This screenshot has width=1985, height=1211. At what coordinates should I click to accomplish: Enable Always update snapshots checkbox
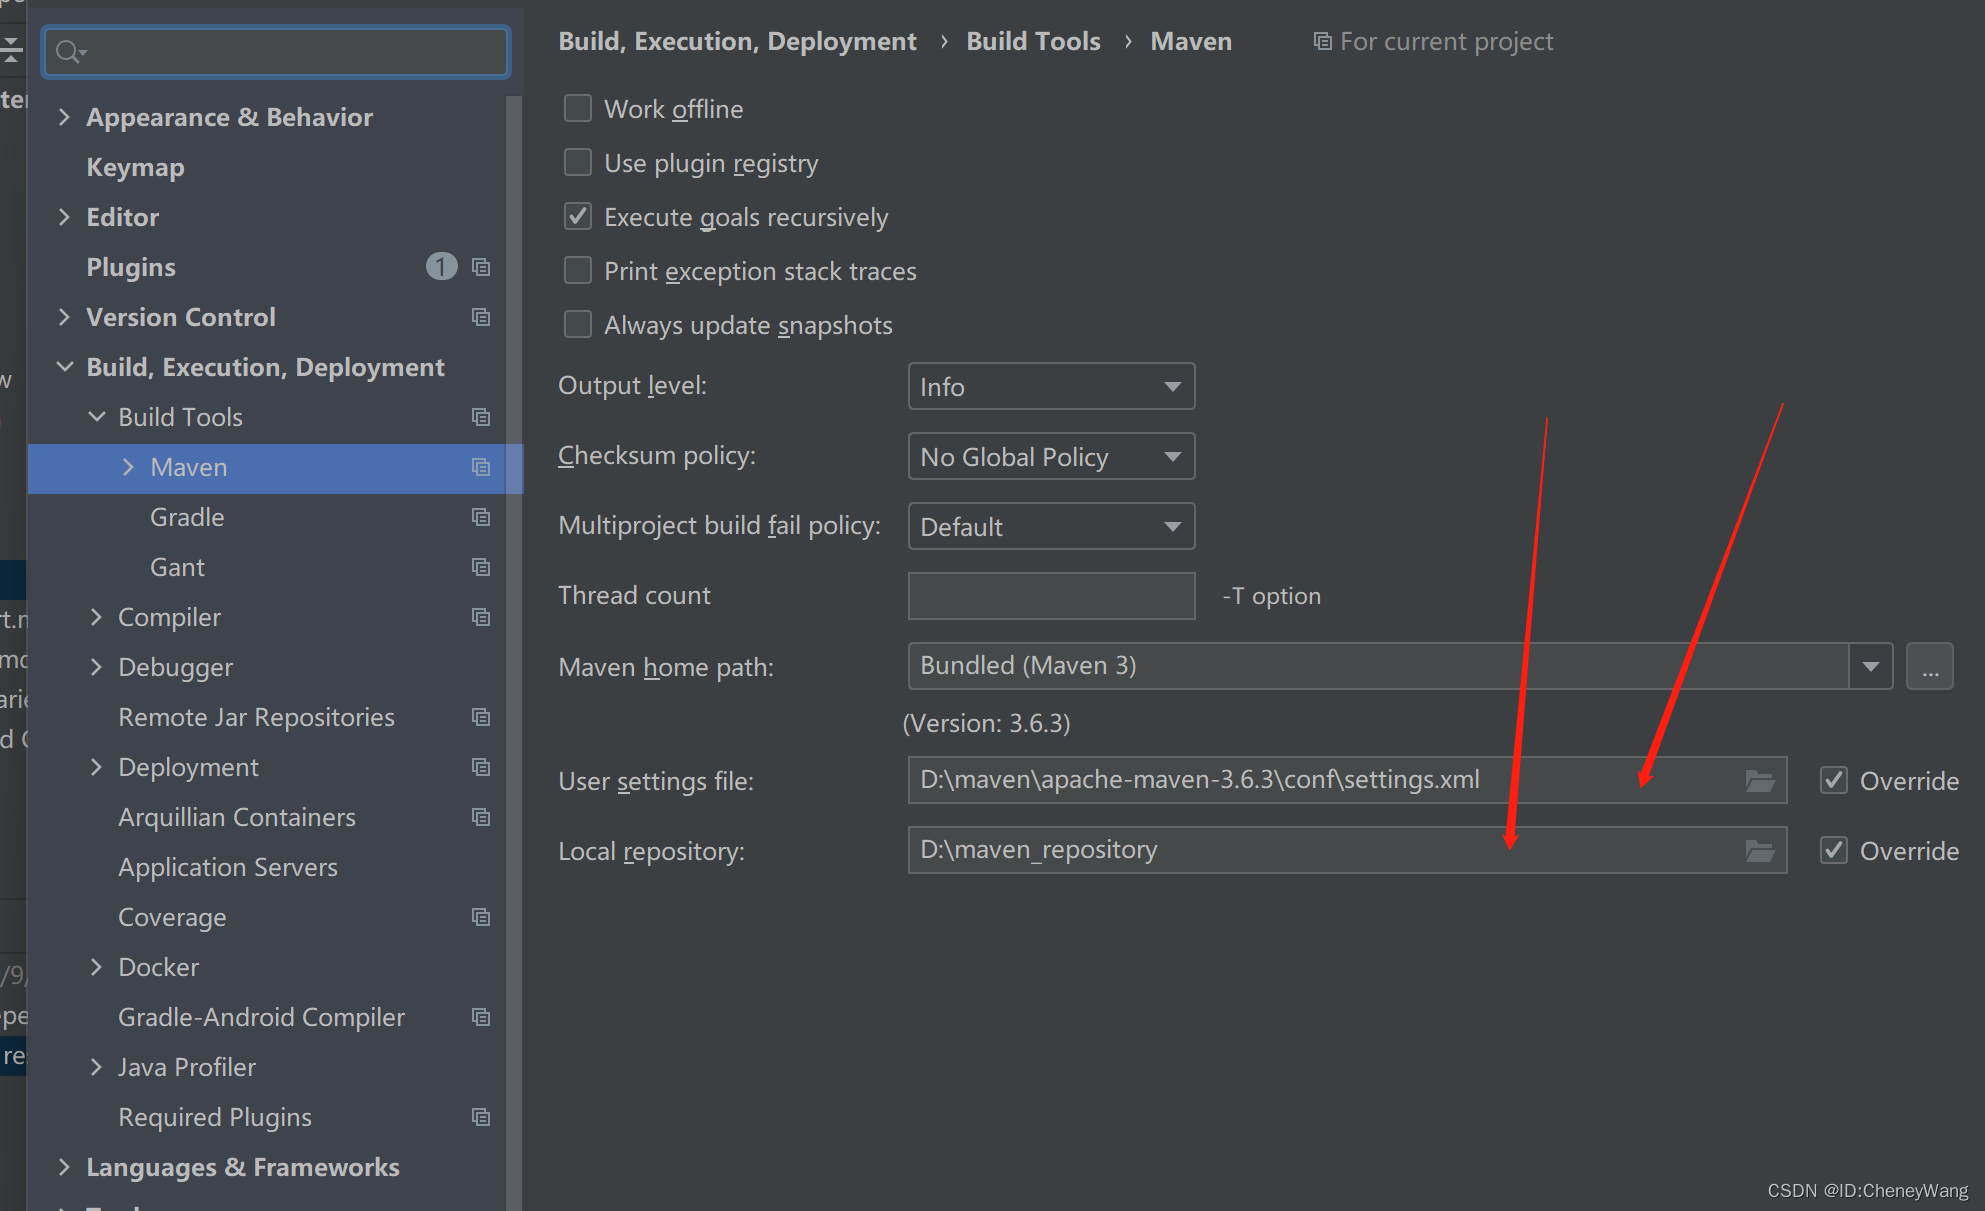click(578, 324)
